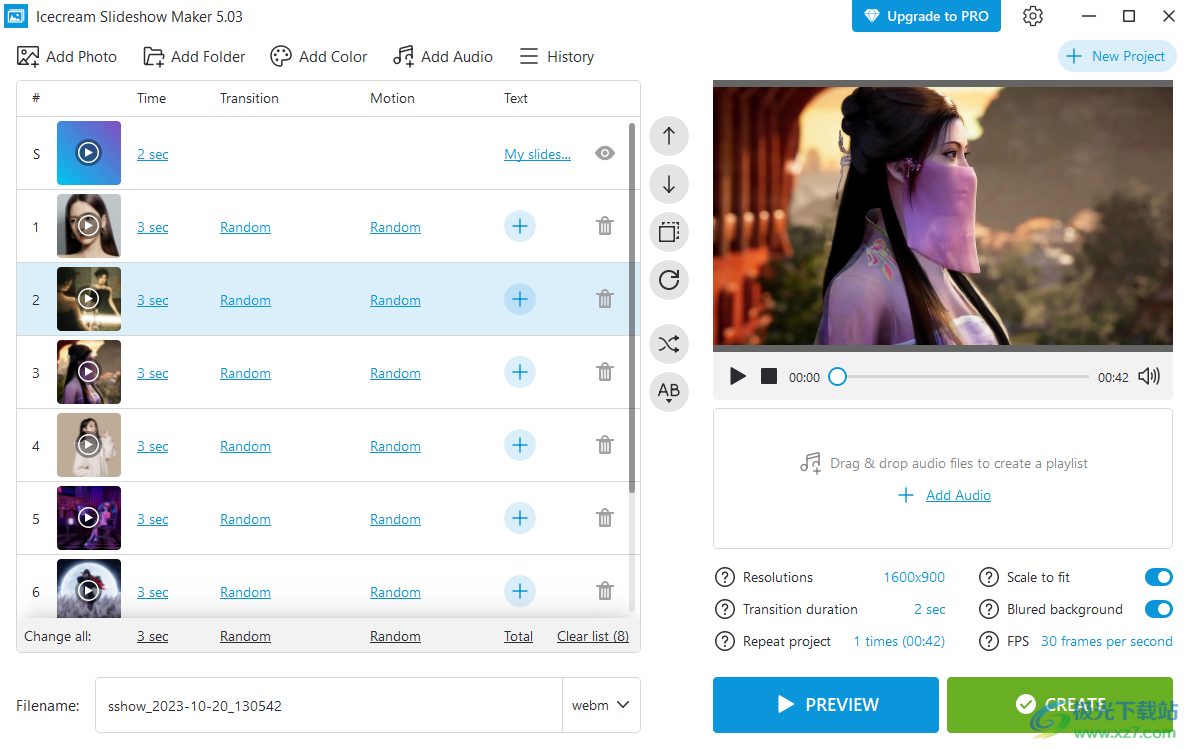Delete slide 2 with trash icon

604,299
